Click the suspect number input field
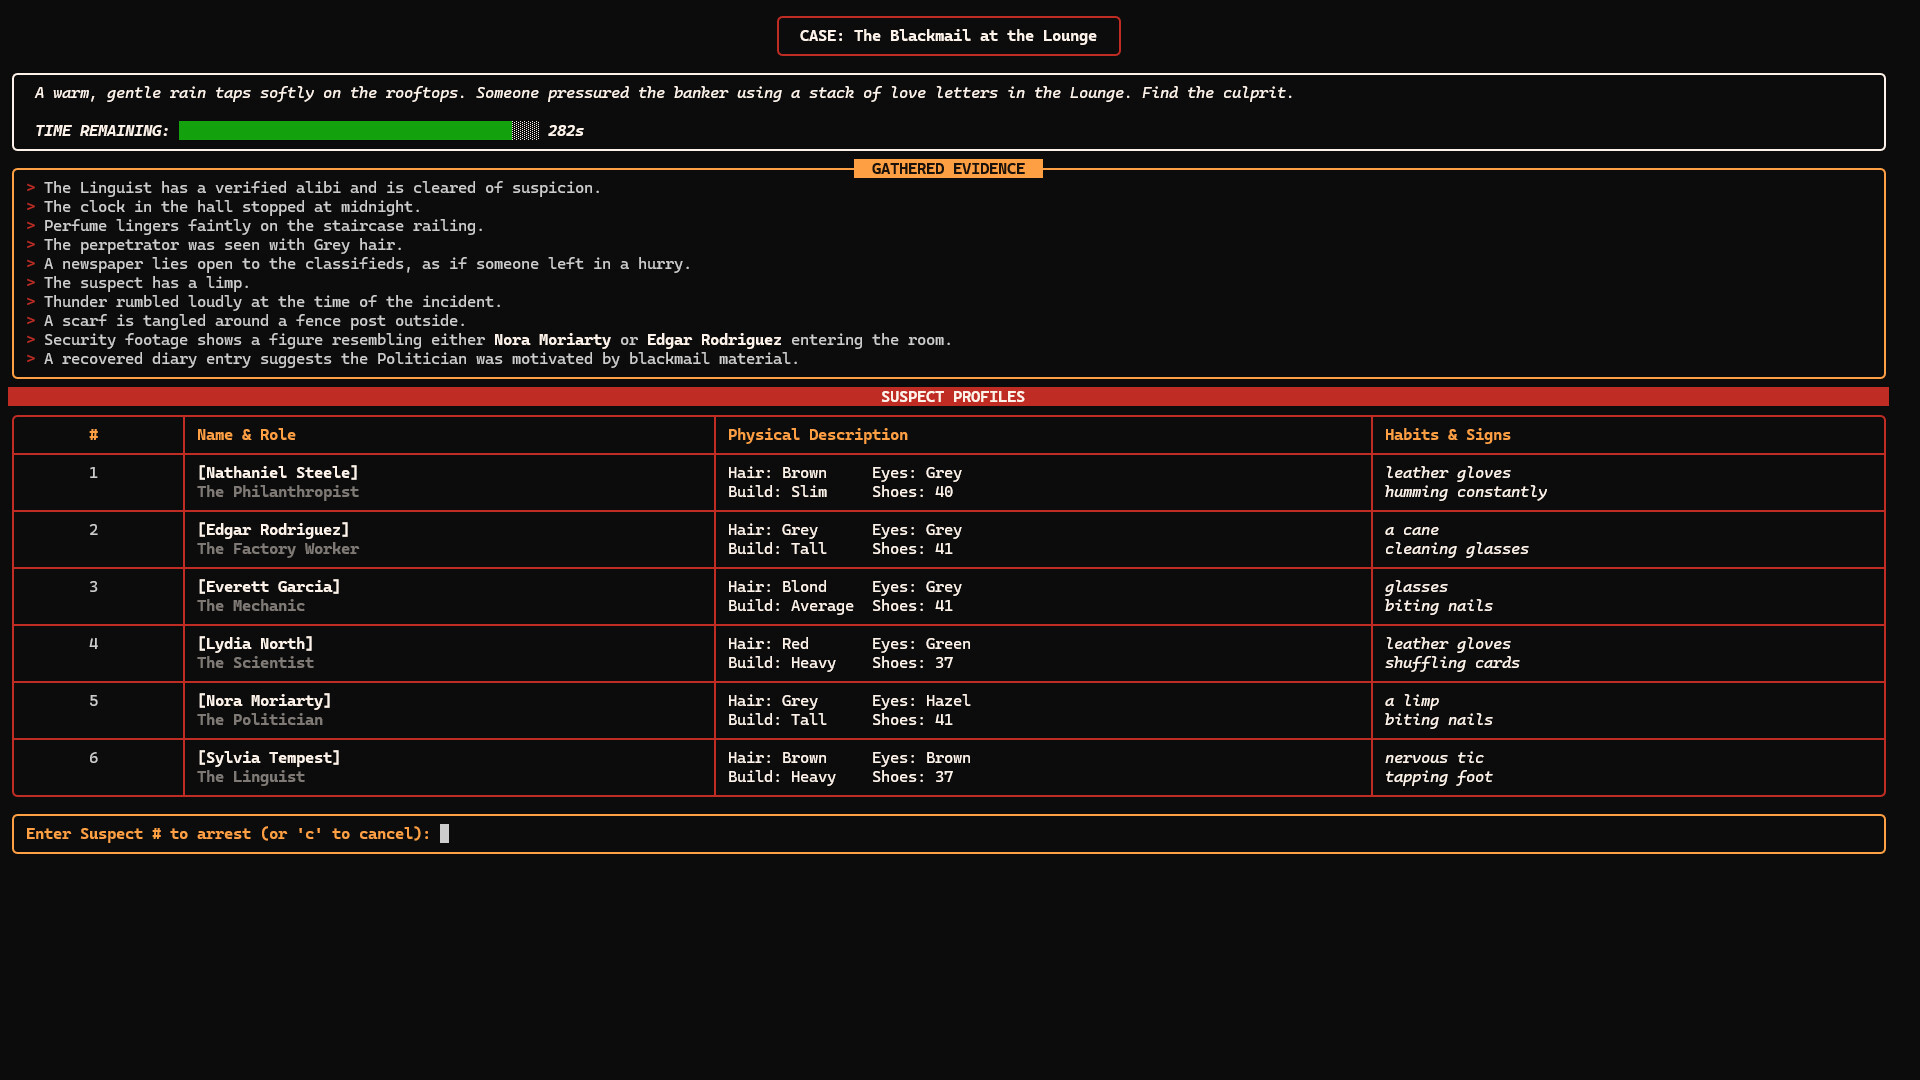Screen dimensions: 1920x1080 [x=445, y=833]
